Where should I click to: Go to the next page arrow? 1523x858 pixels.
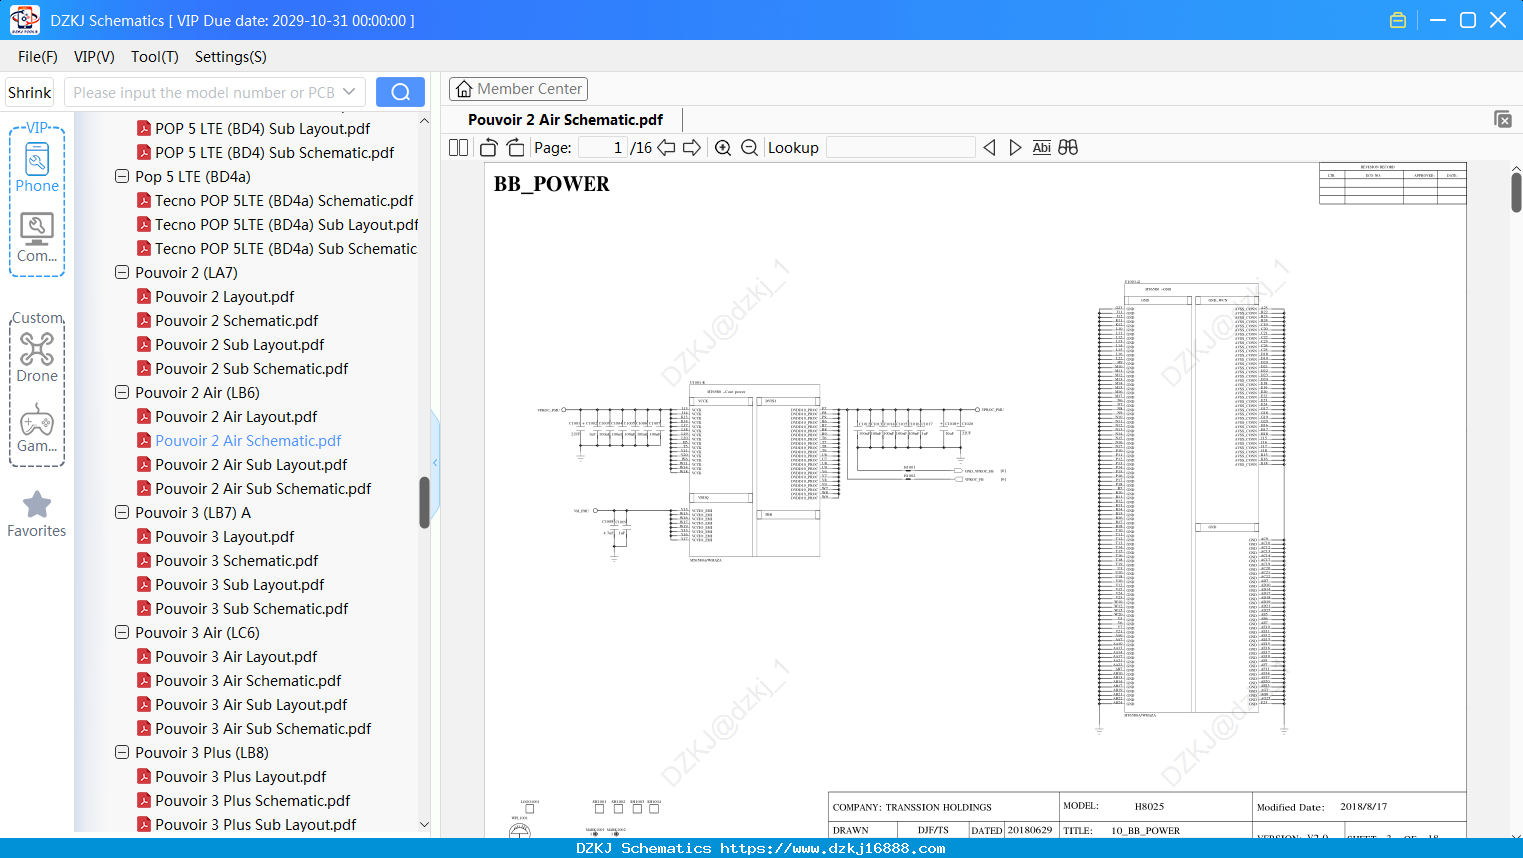point(692,147)
